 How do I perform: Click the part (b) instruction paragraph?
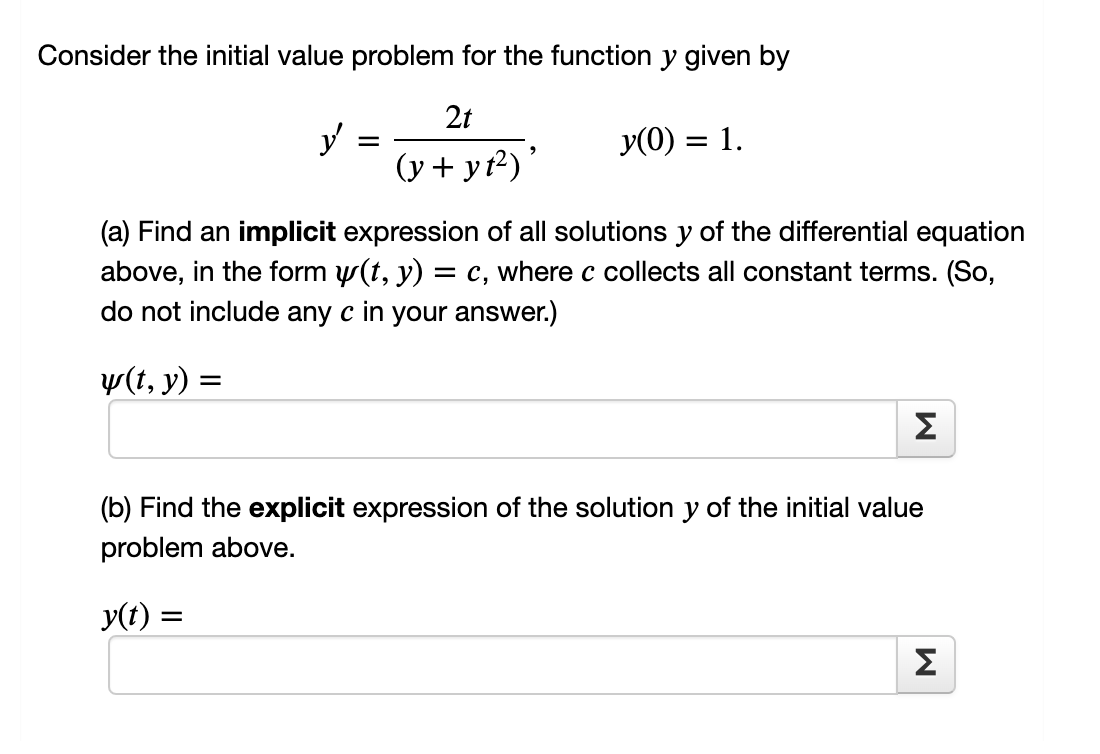(512, 528)
